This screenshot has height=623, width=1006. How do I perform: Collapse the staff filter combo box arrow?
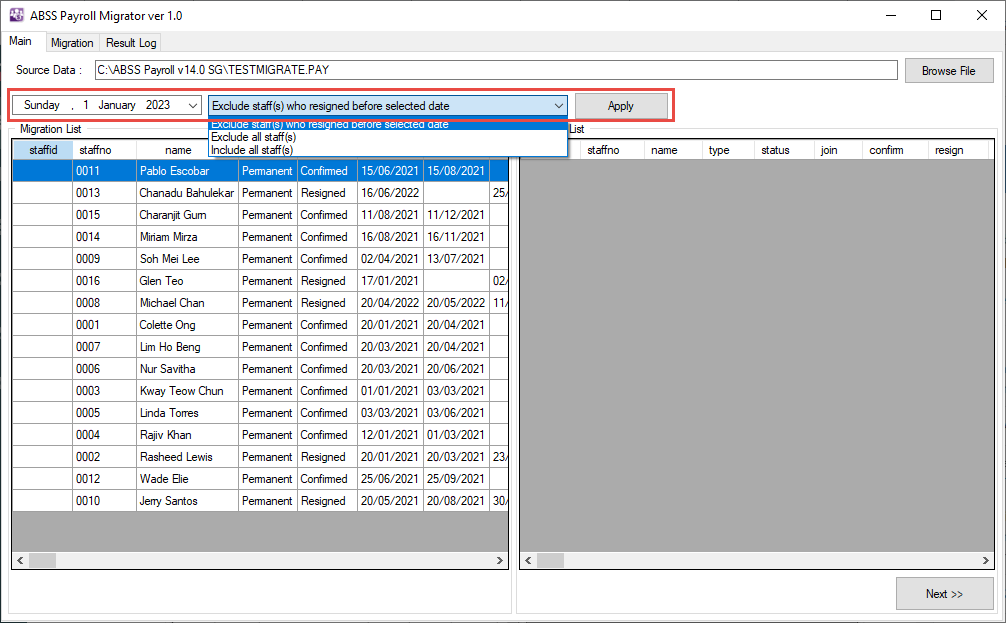559,106
